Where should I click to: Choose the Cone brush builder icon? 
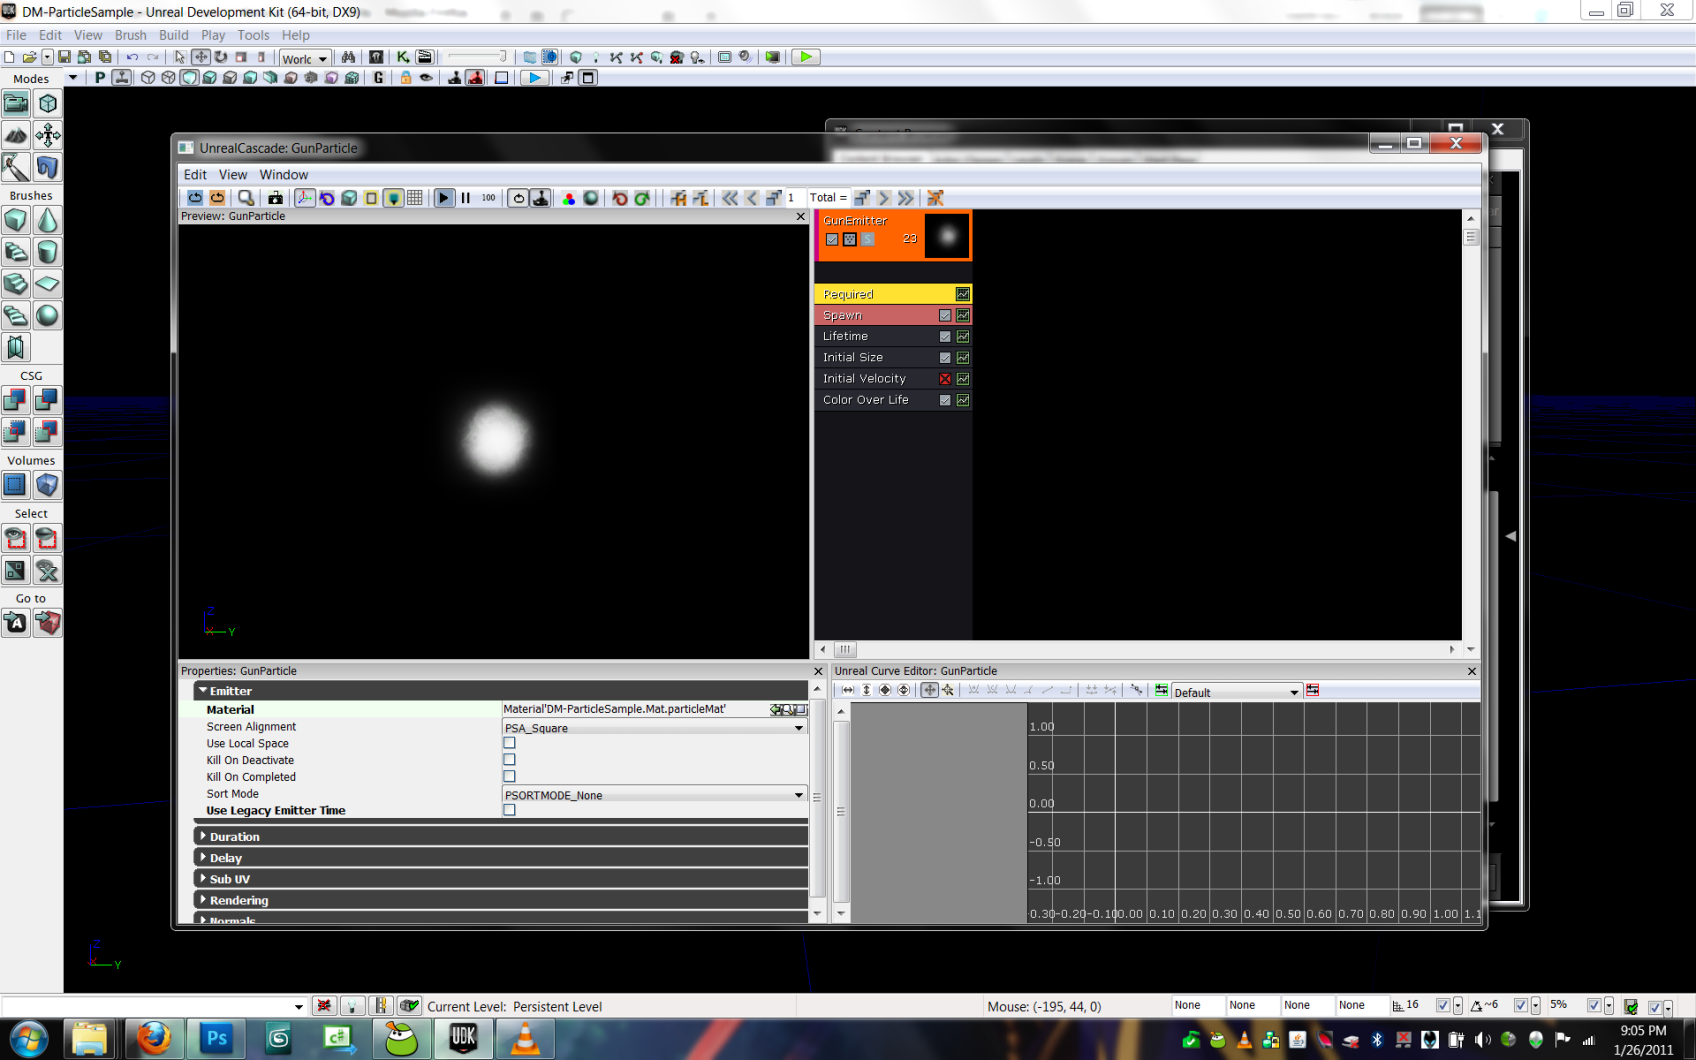pyautogui.click(x=47, y=220)
